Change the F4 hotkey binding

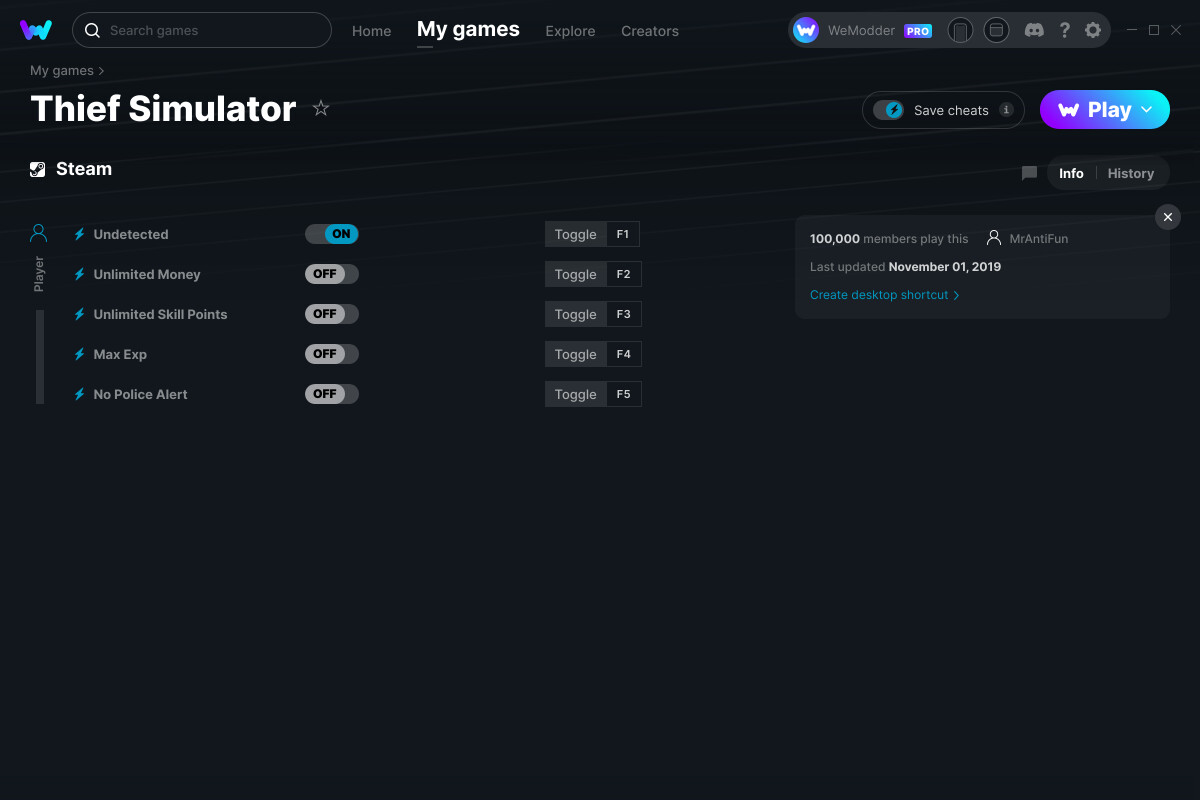624,354
